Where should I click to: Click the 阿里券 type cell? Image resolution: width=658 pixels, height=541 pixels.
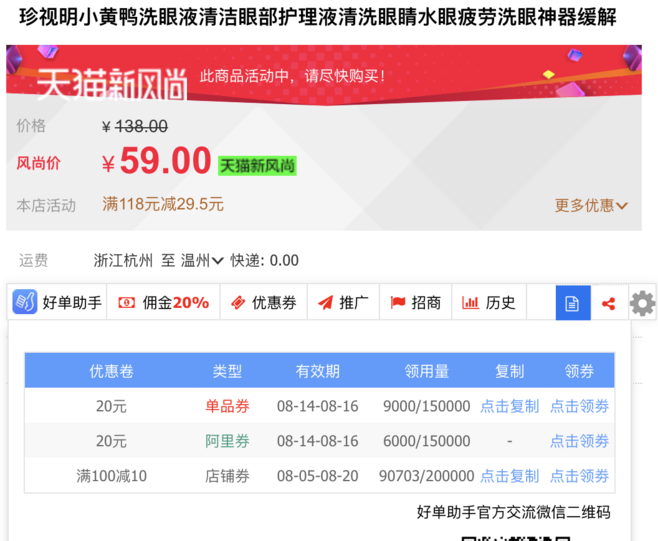point(227,441)
